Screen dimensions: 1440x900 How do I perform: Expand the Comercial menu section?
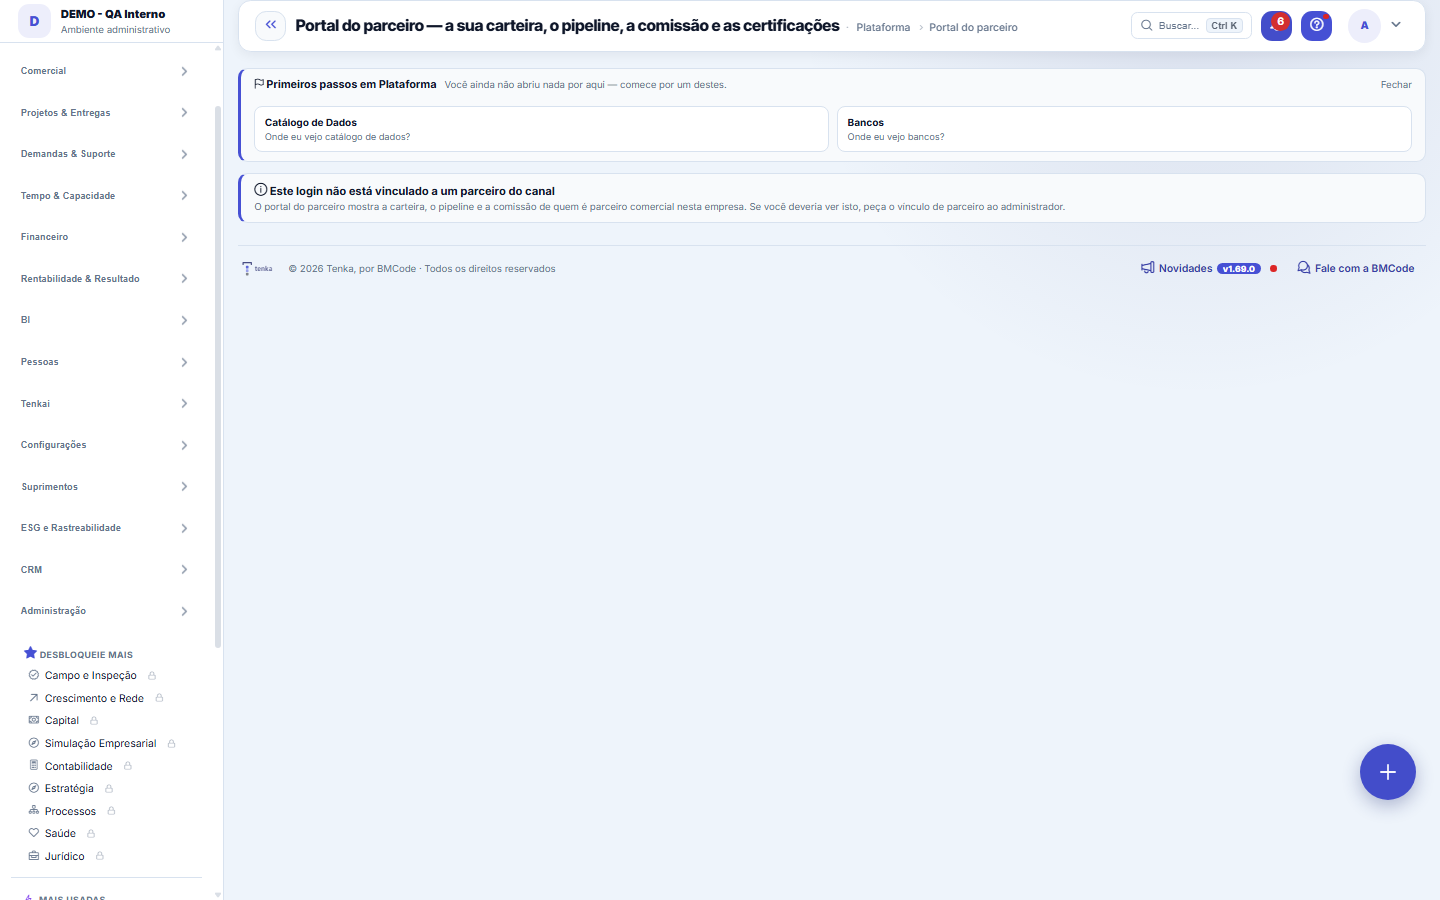[x=105, y=71]
